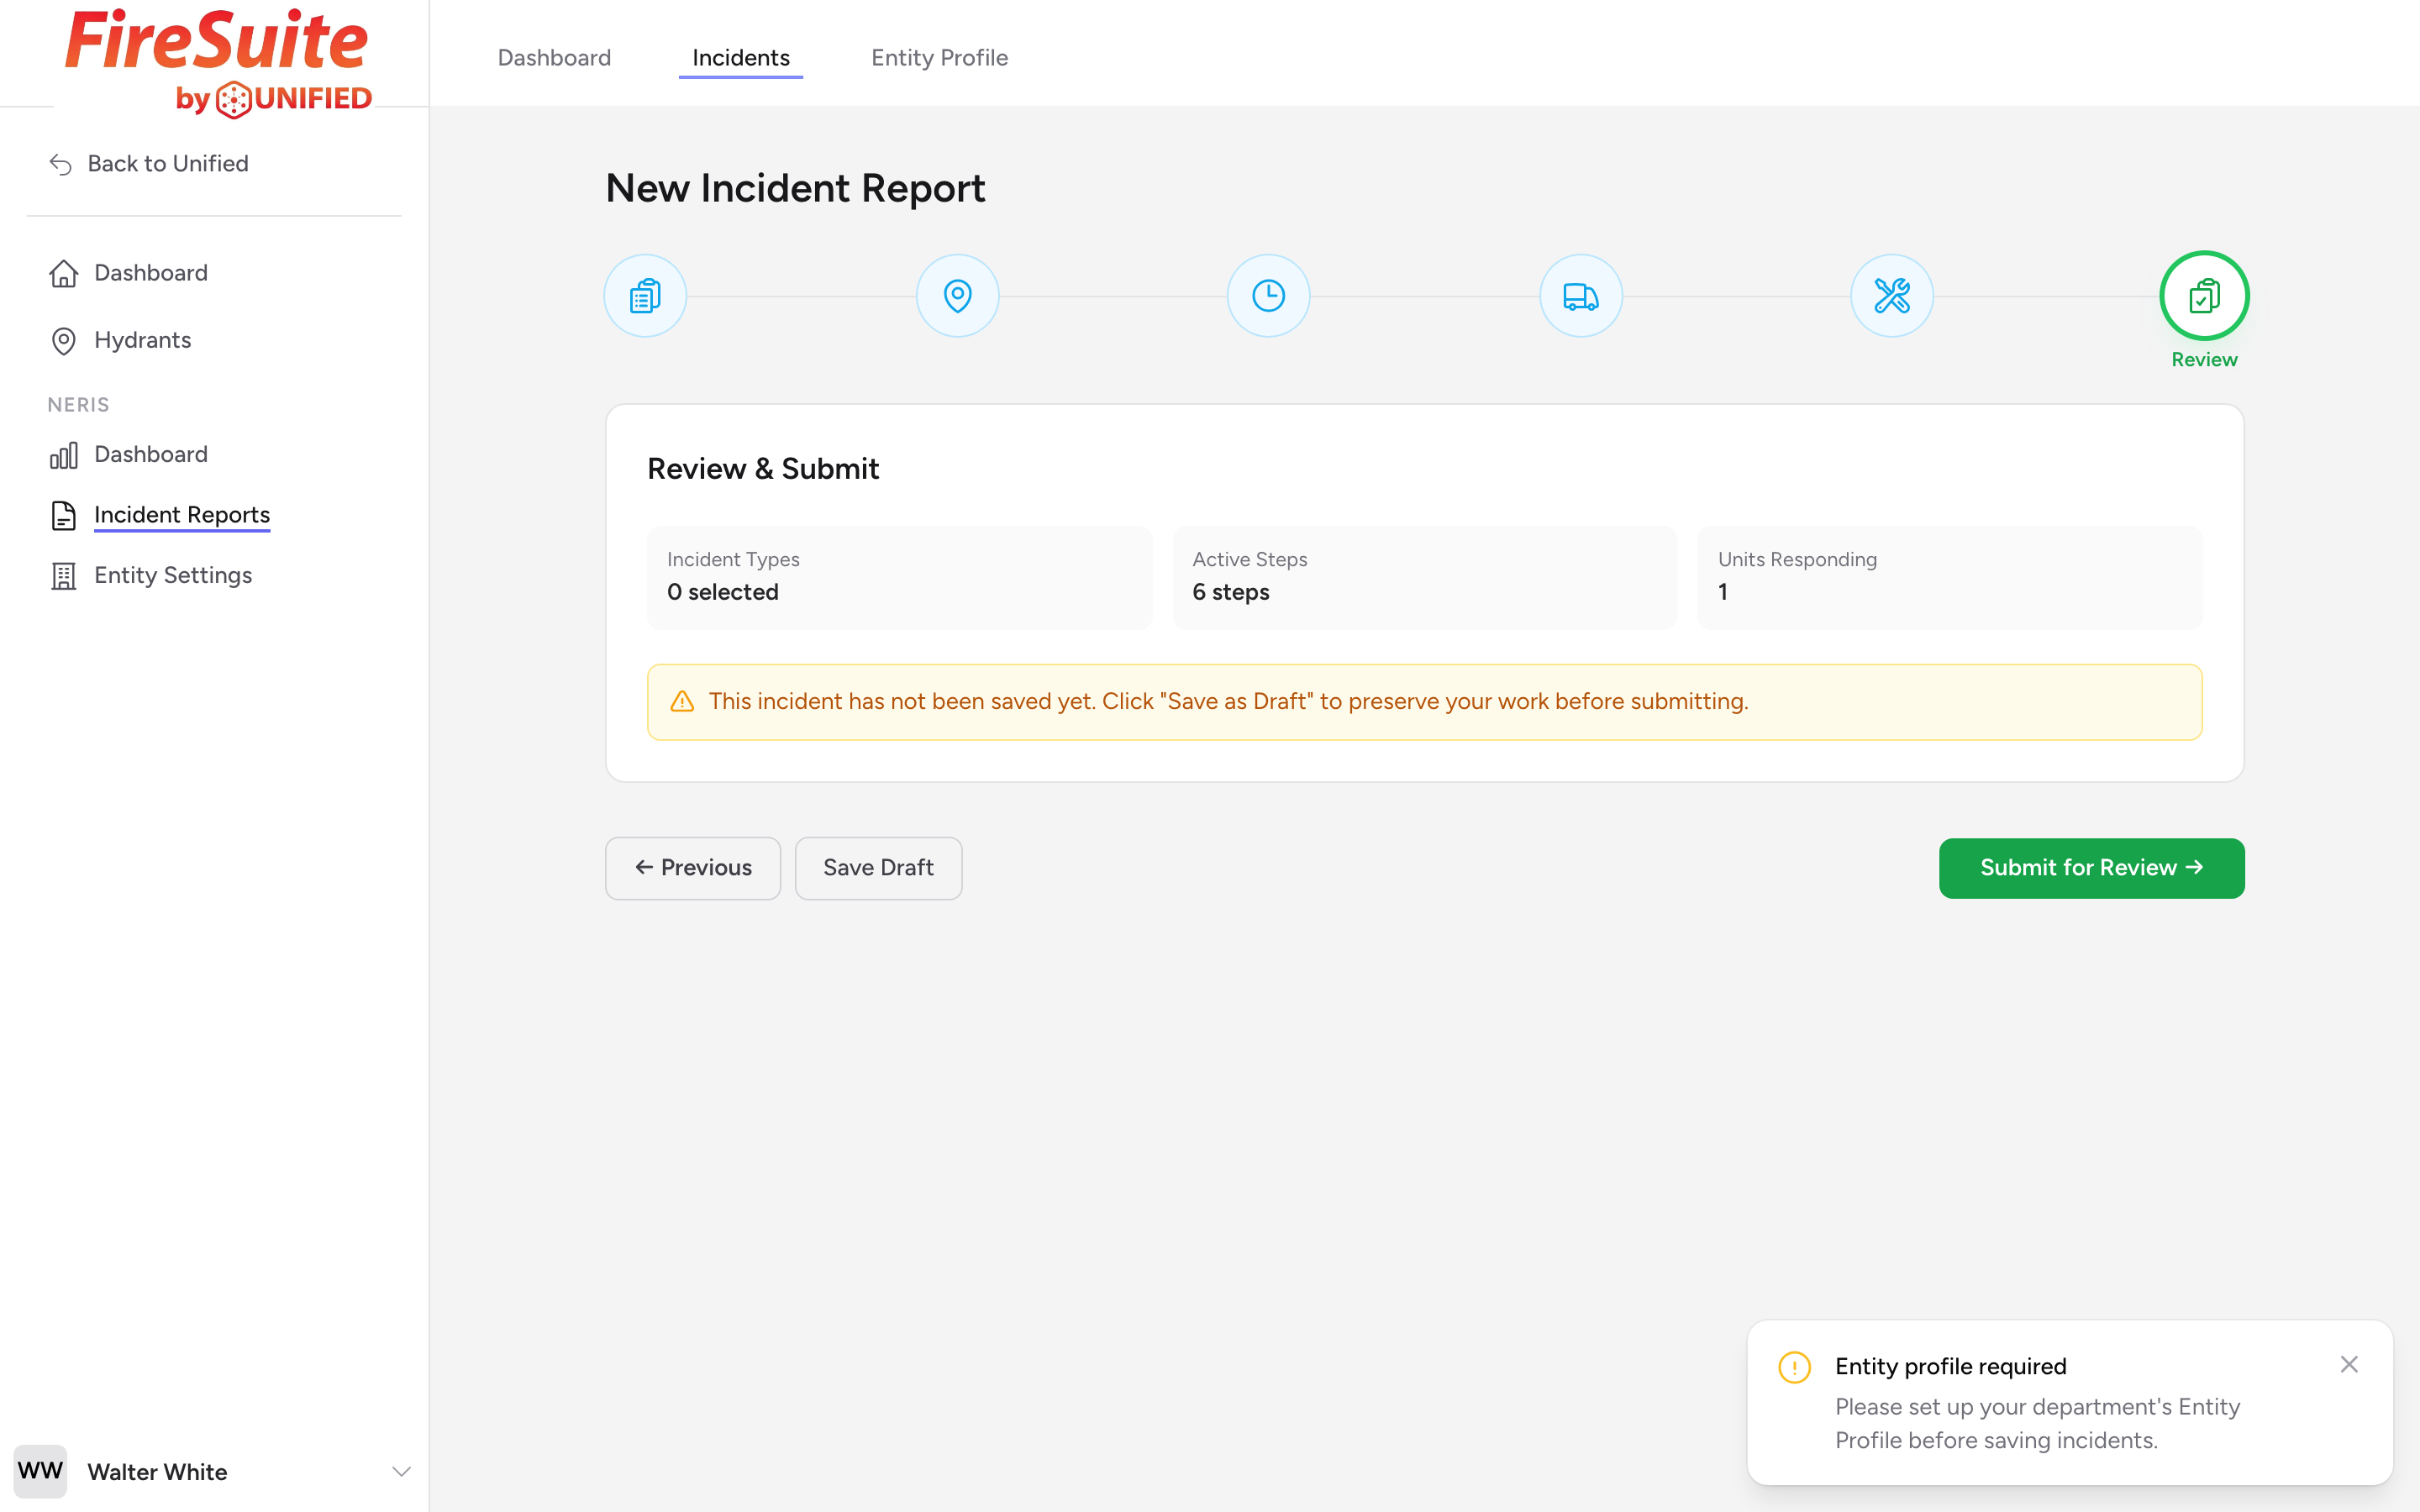Click the Entity profile required title
This screenshot has width=2420, height=1512.
coord(1950,1366)
